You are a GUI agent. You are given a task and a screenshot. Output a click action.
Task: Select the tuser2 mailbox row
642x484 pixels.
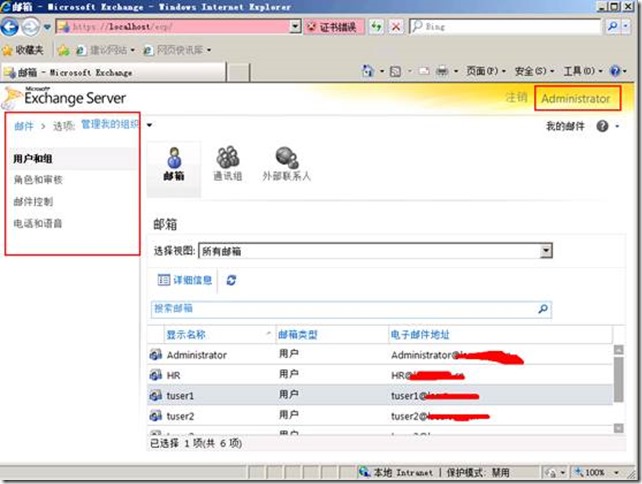(380, 416)
